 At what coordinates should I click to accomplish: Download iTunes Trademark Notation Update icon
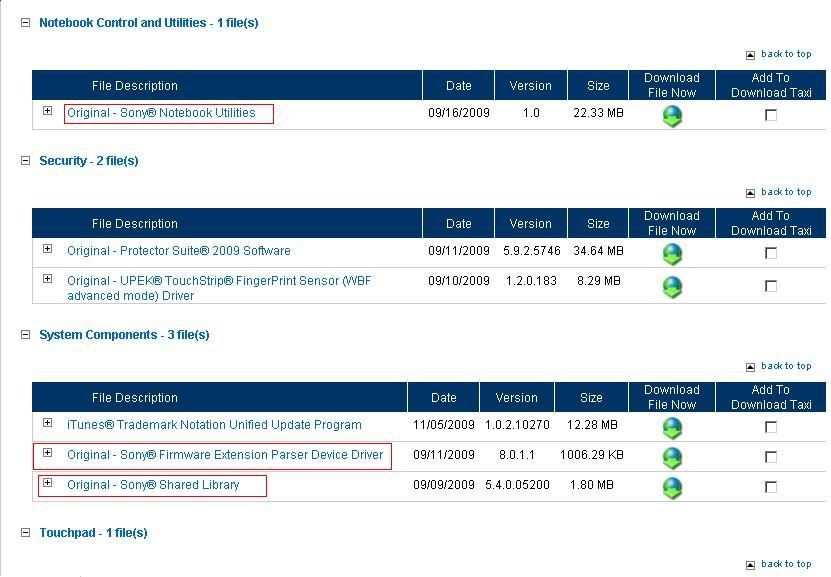click(672, 428)
